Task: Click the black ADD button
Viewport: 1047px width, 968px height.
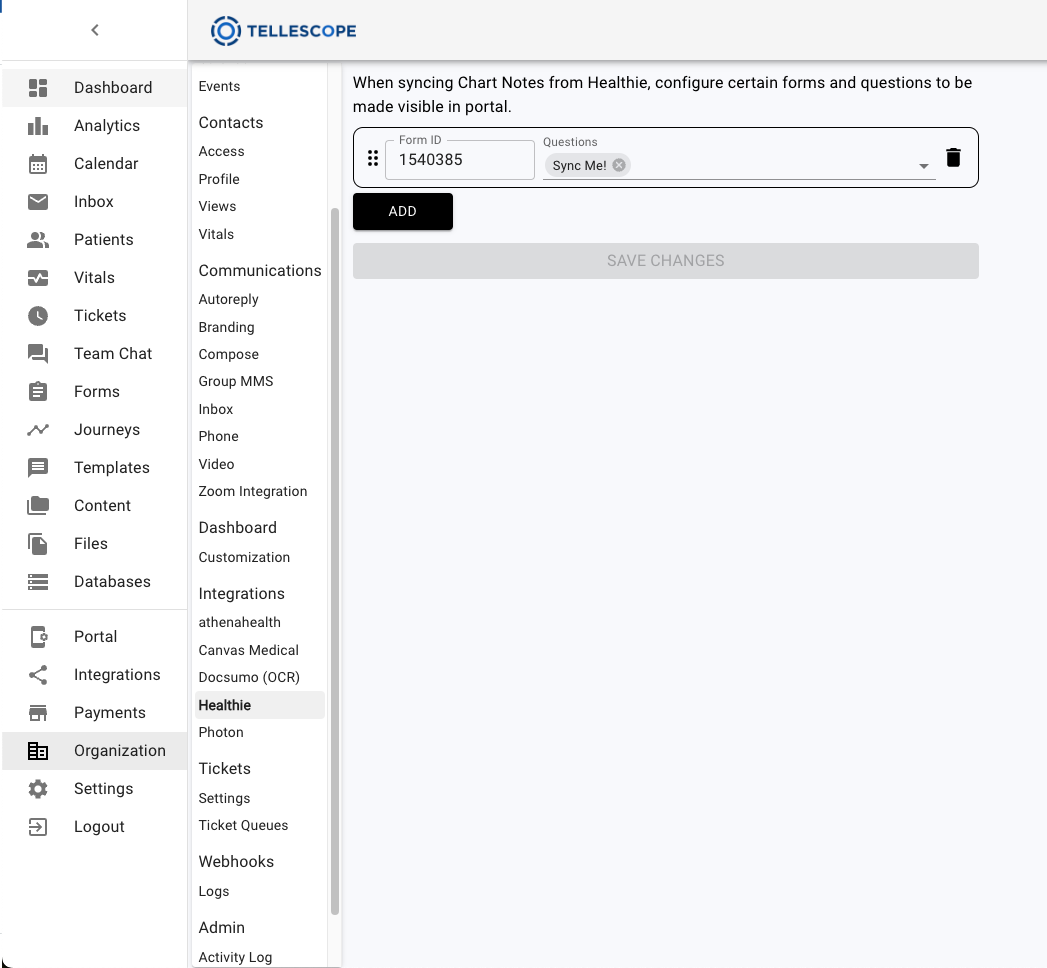Action: 403,212
